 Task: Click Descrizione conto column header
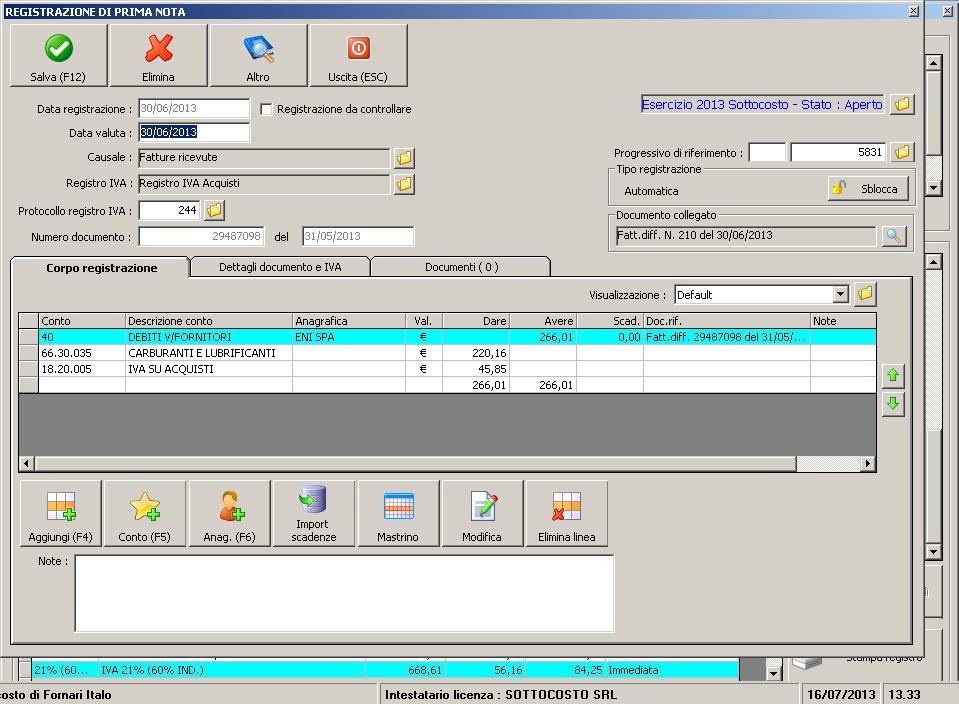tap(209, 321)
